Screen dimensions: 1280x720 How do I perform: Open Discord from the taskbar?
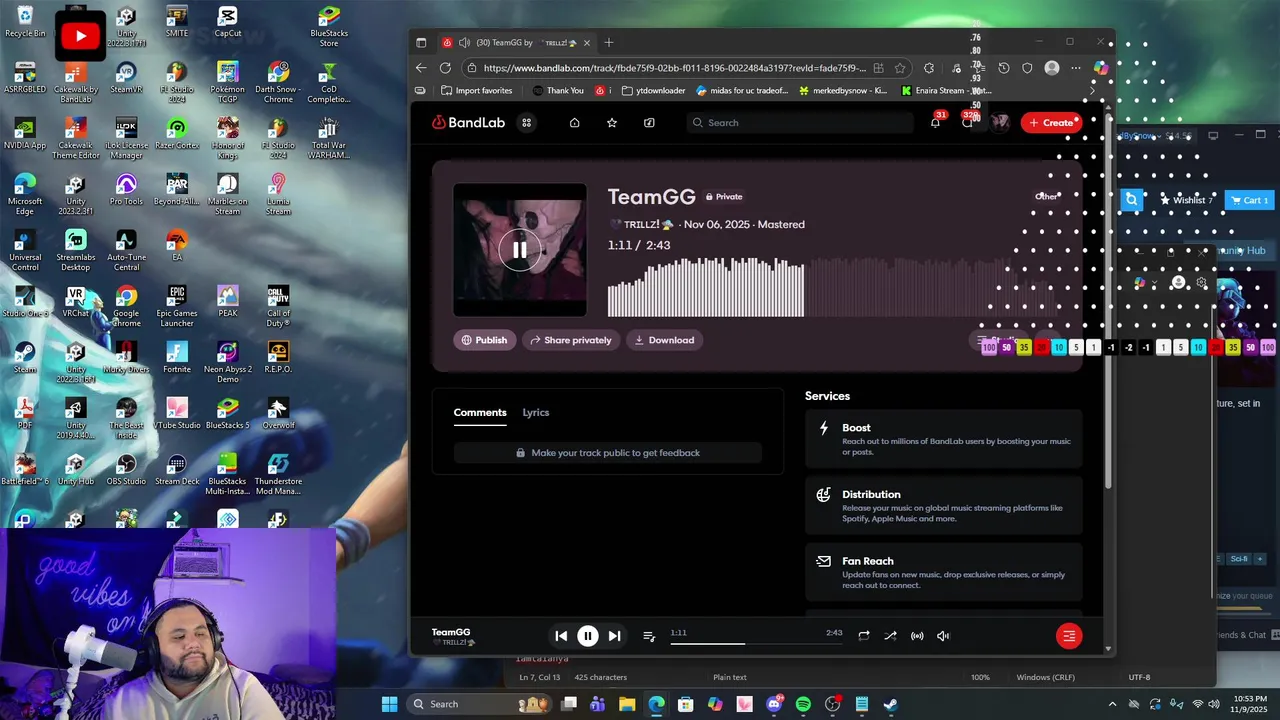point(774,704)
